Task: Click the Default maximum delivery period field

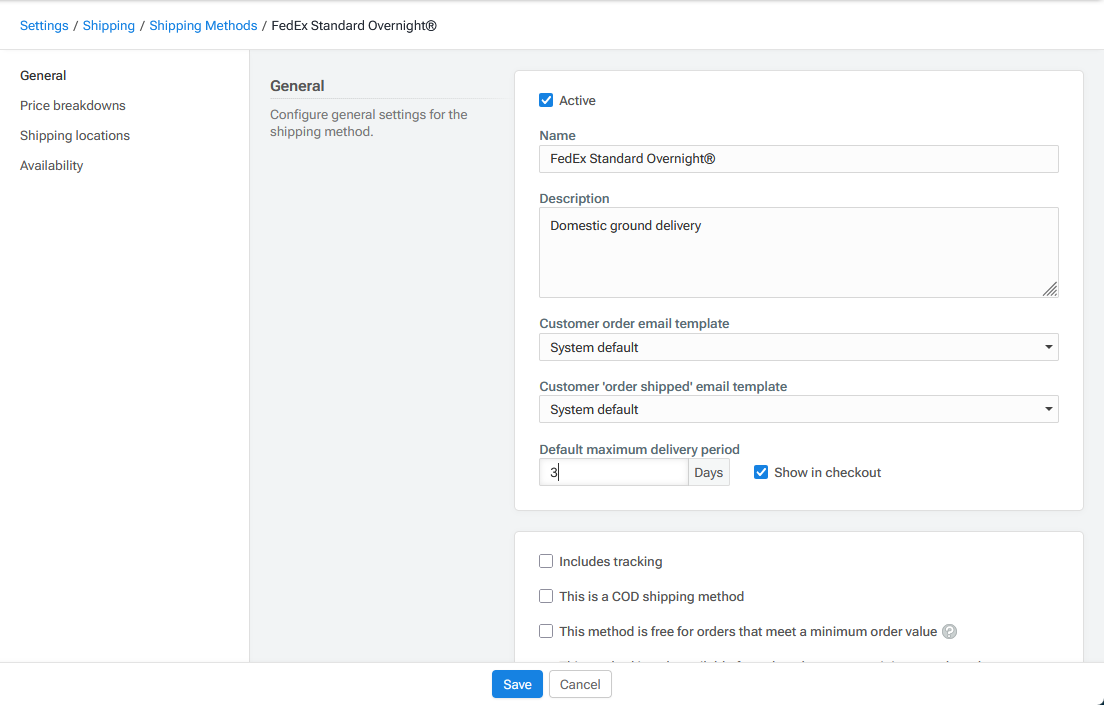Action: (613, 471)
